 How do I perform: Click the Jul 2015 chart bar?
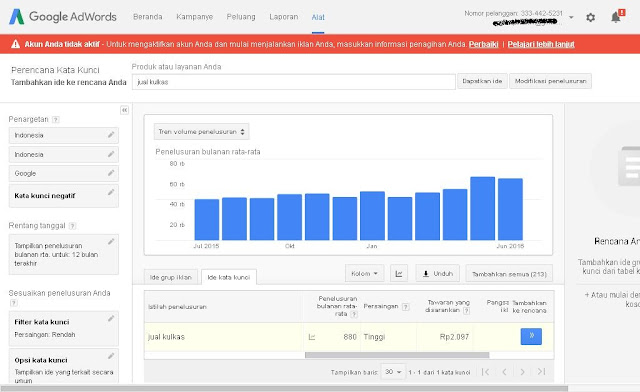click(x=207, y=220)
